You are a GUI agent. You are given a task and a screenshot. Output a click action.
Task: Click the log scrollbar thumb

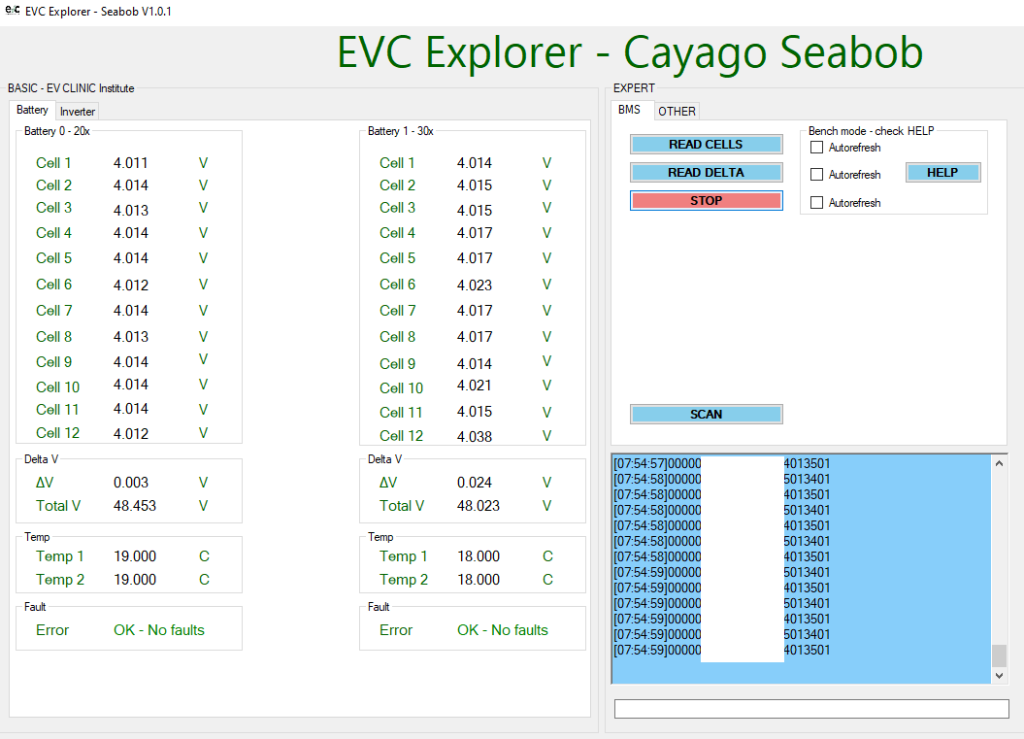point(999,655)
